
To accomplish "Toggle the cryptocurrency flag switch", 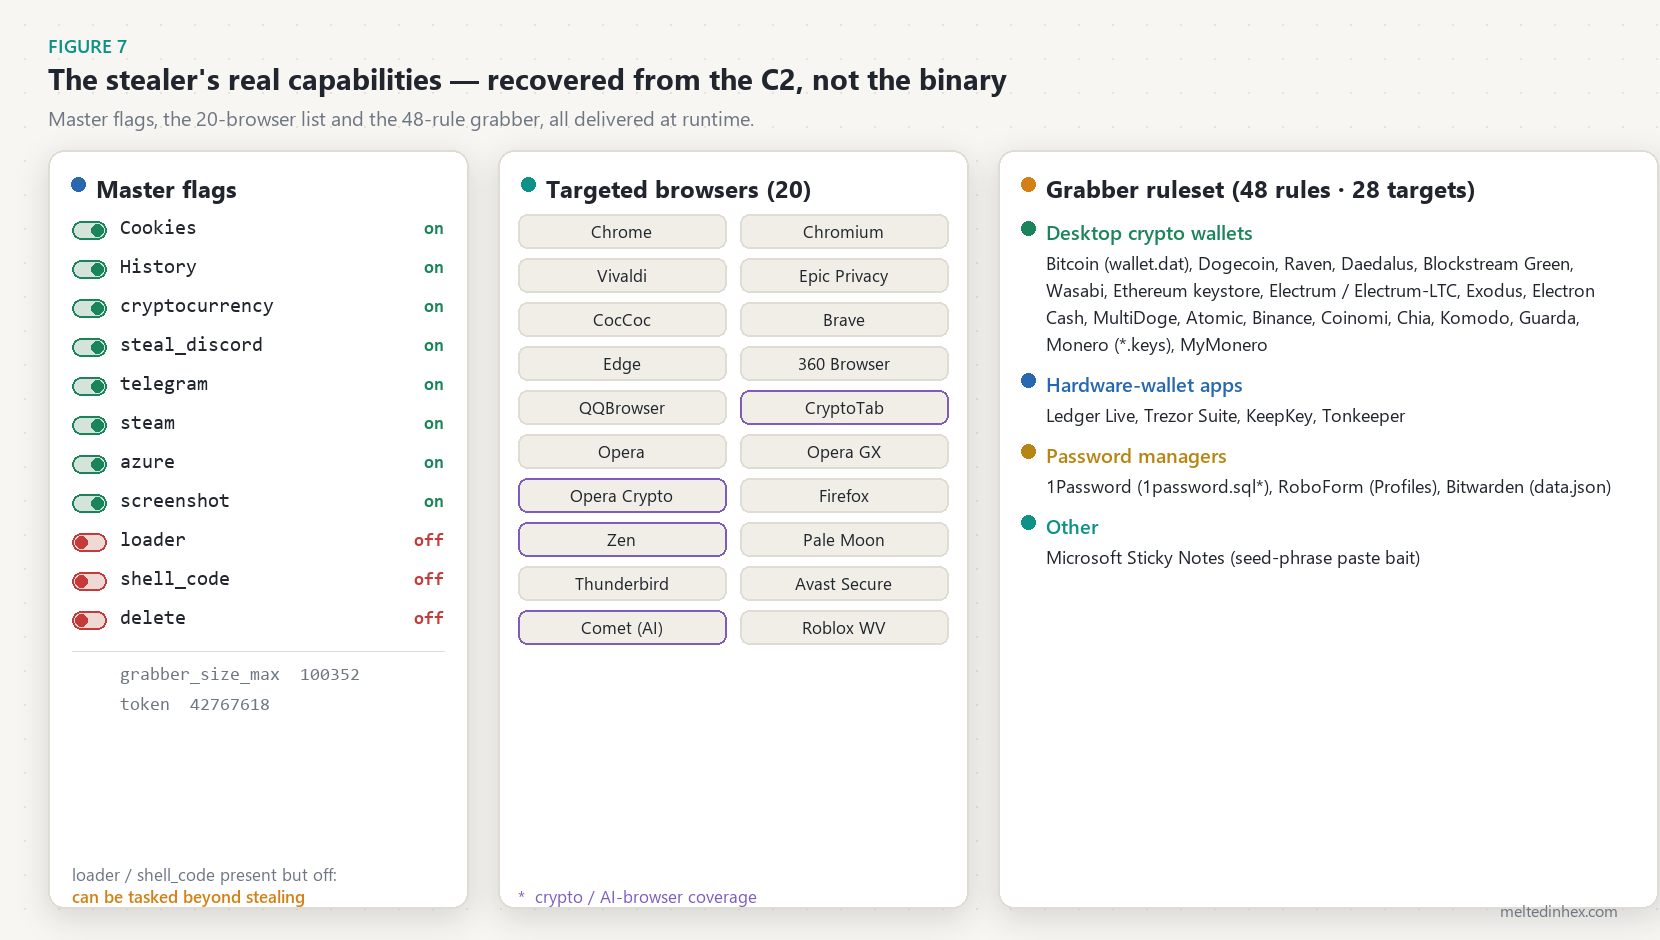I will [x=89, y=309].
